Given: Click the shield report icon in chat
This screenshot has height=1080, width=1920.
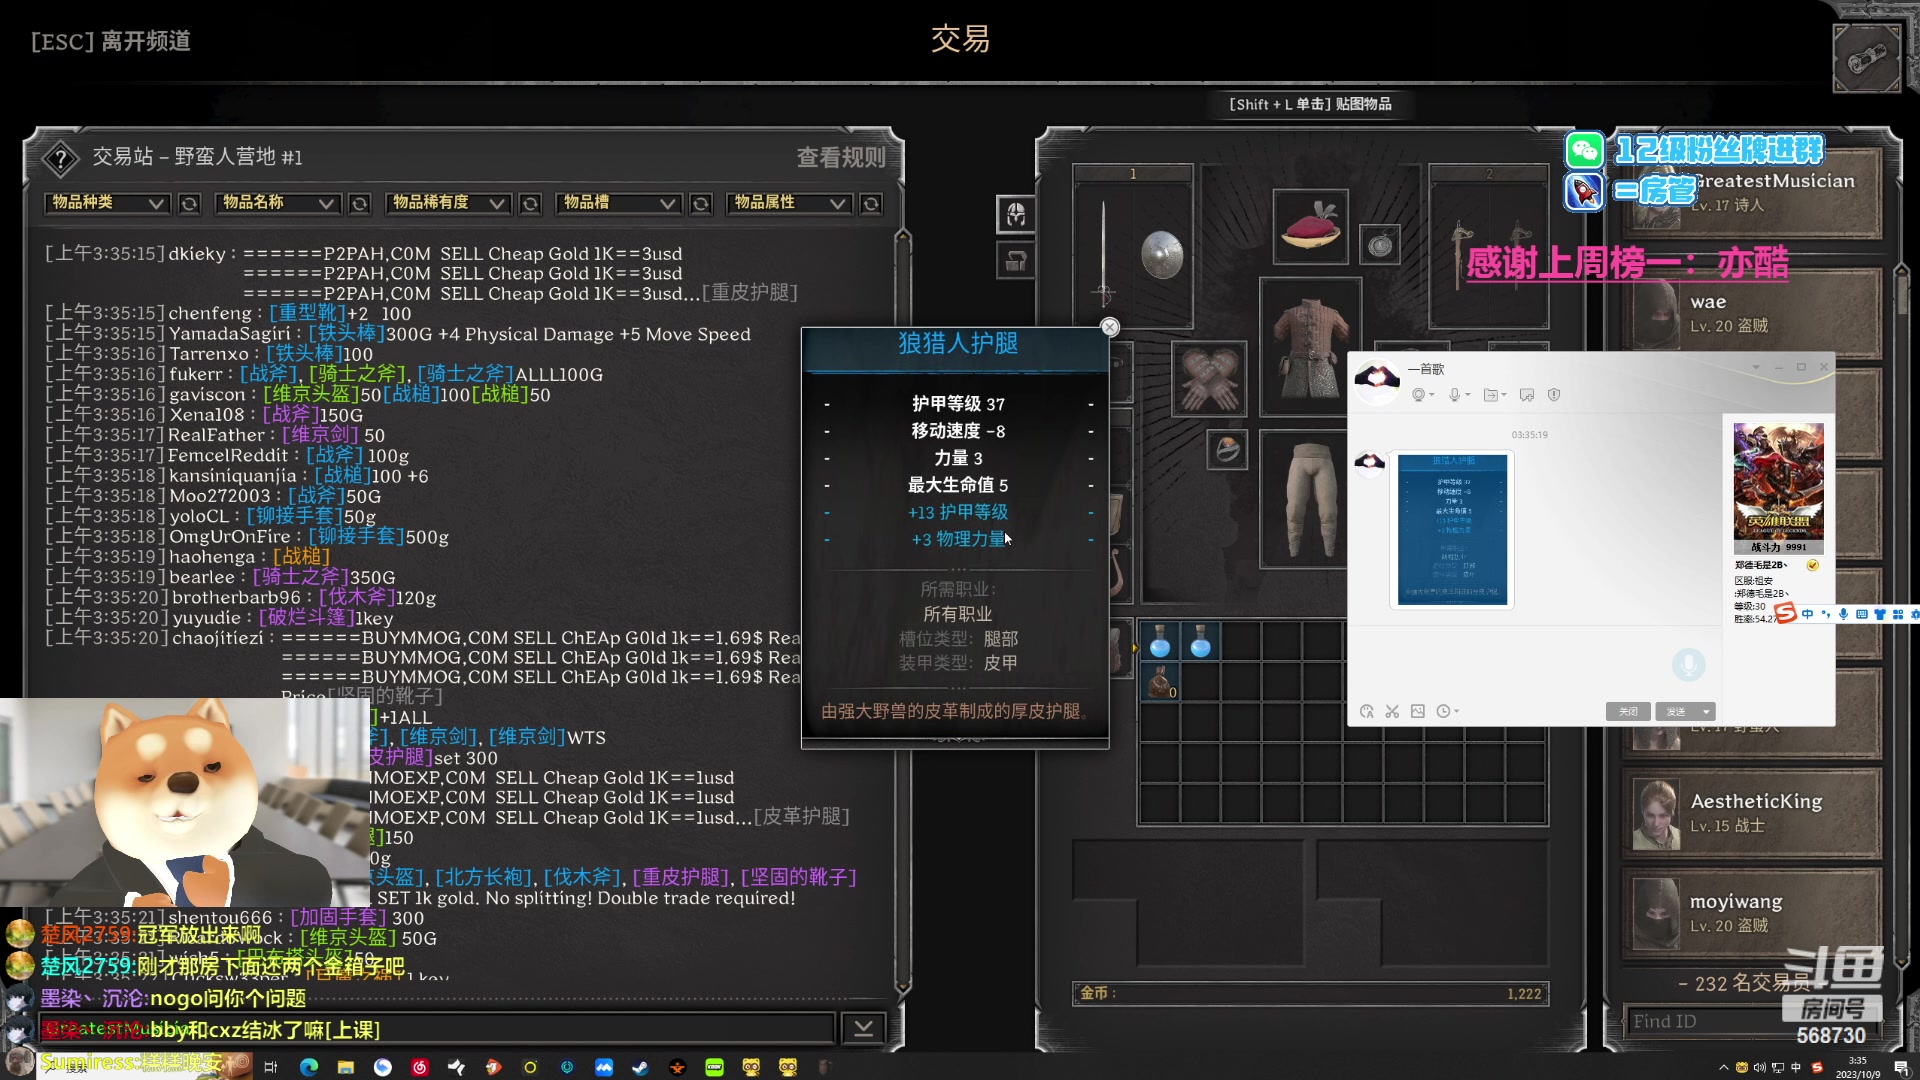Looking at the screenshot, I should click(x=1554, y=395).
